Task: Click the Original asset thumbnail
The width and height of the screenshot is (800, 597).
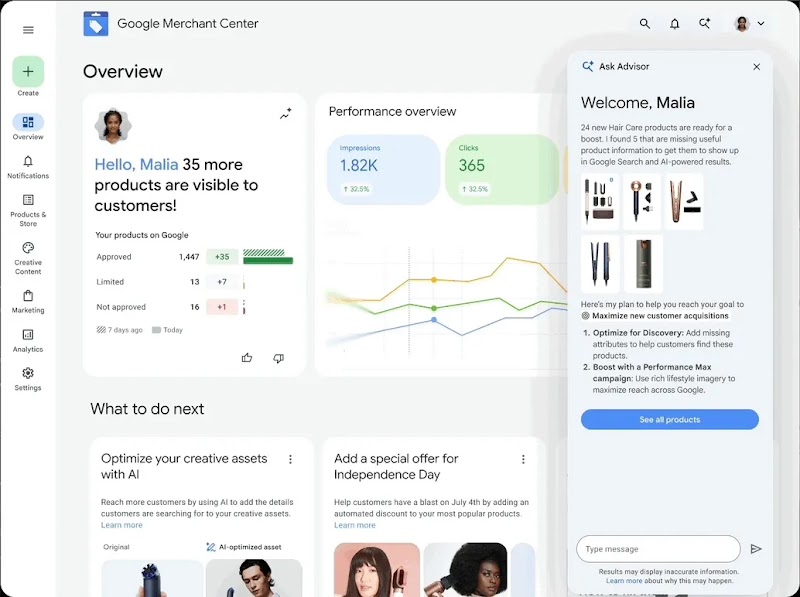Action: (x=152, y=578)
